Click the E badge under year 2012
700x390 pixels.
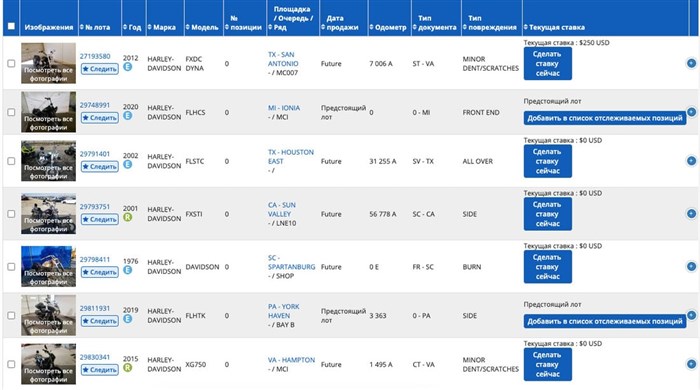click(128, 67)
